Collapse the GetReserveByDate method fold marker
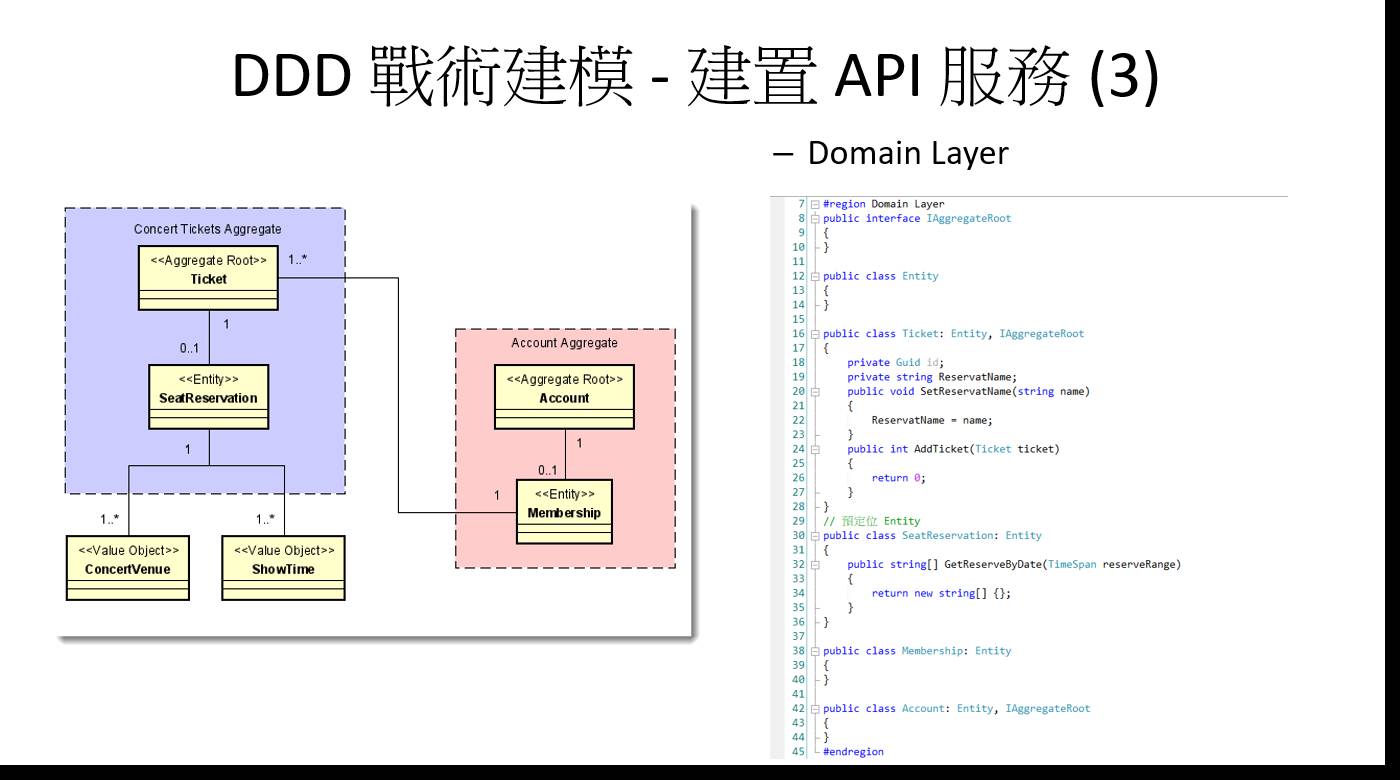Screen dimensions: 1400x780 pos(814,565)
